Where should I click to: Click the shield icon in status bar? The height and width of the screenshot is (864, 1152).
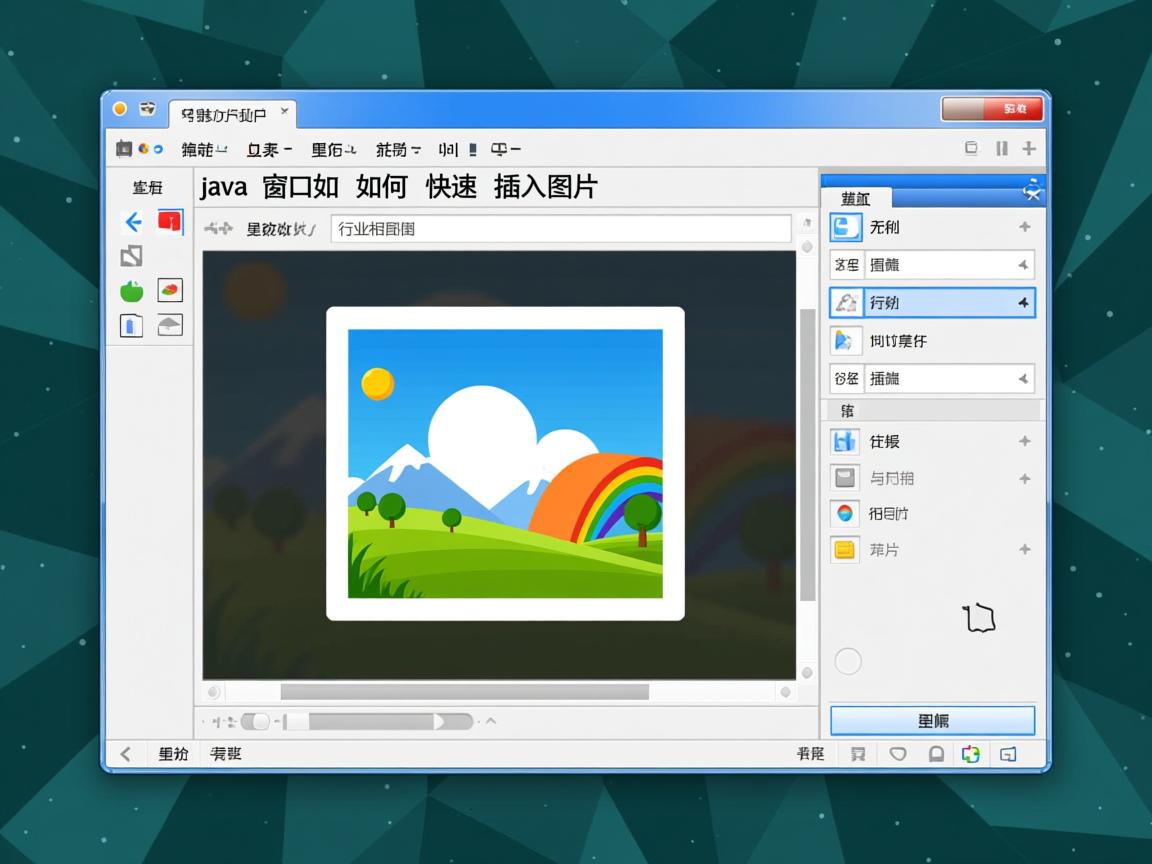tap(898, 754)
